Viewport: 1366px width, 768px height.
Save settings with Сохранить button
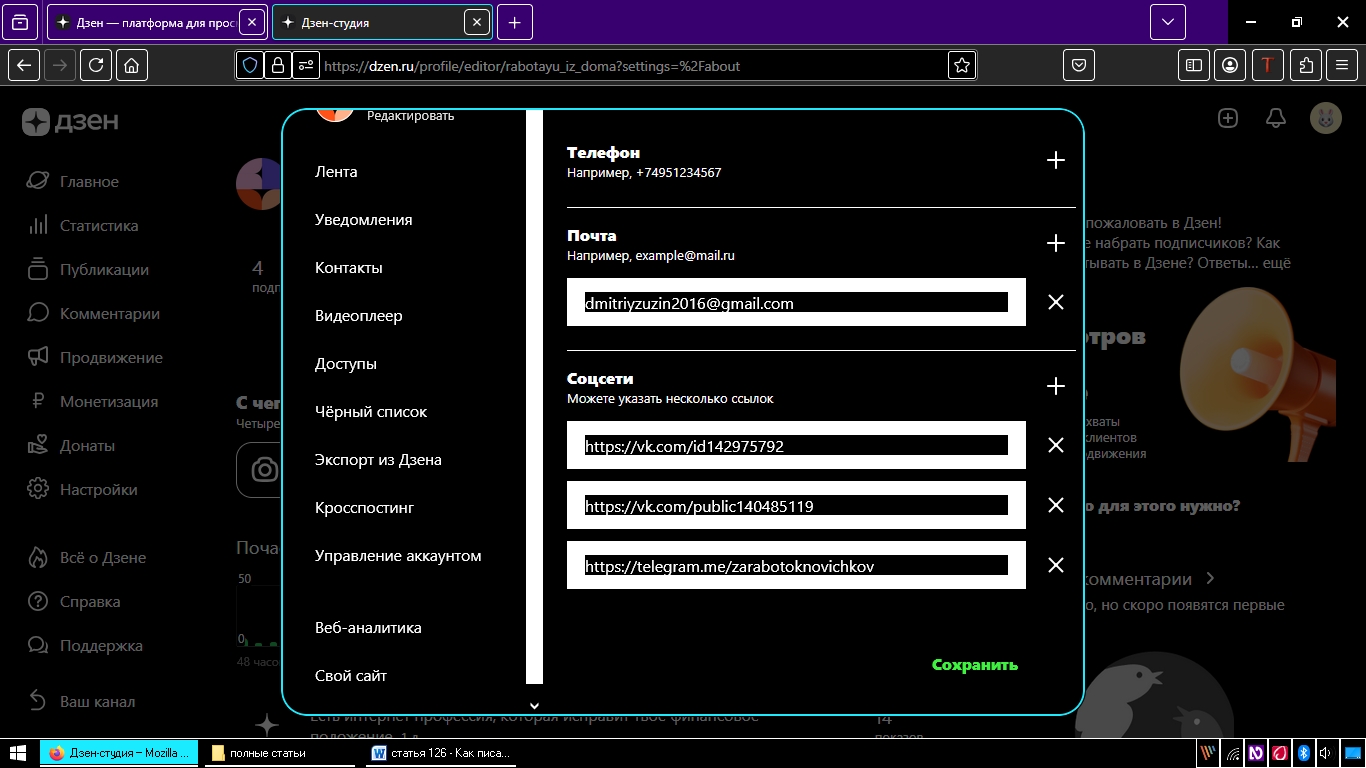pyautogui.click(x=975, y=665)
